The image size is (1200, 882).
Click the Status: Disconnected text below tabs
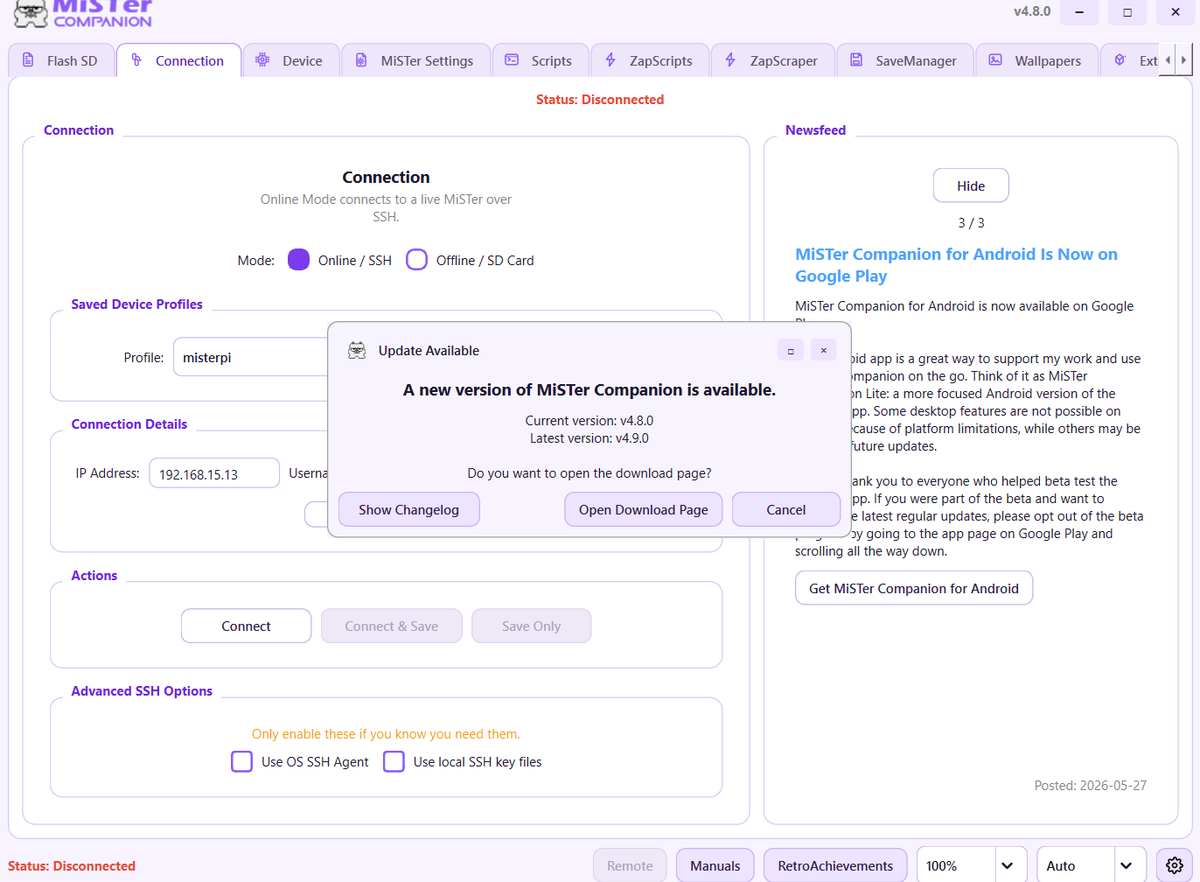[x=600, y=99]
